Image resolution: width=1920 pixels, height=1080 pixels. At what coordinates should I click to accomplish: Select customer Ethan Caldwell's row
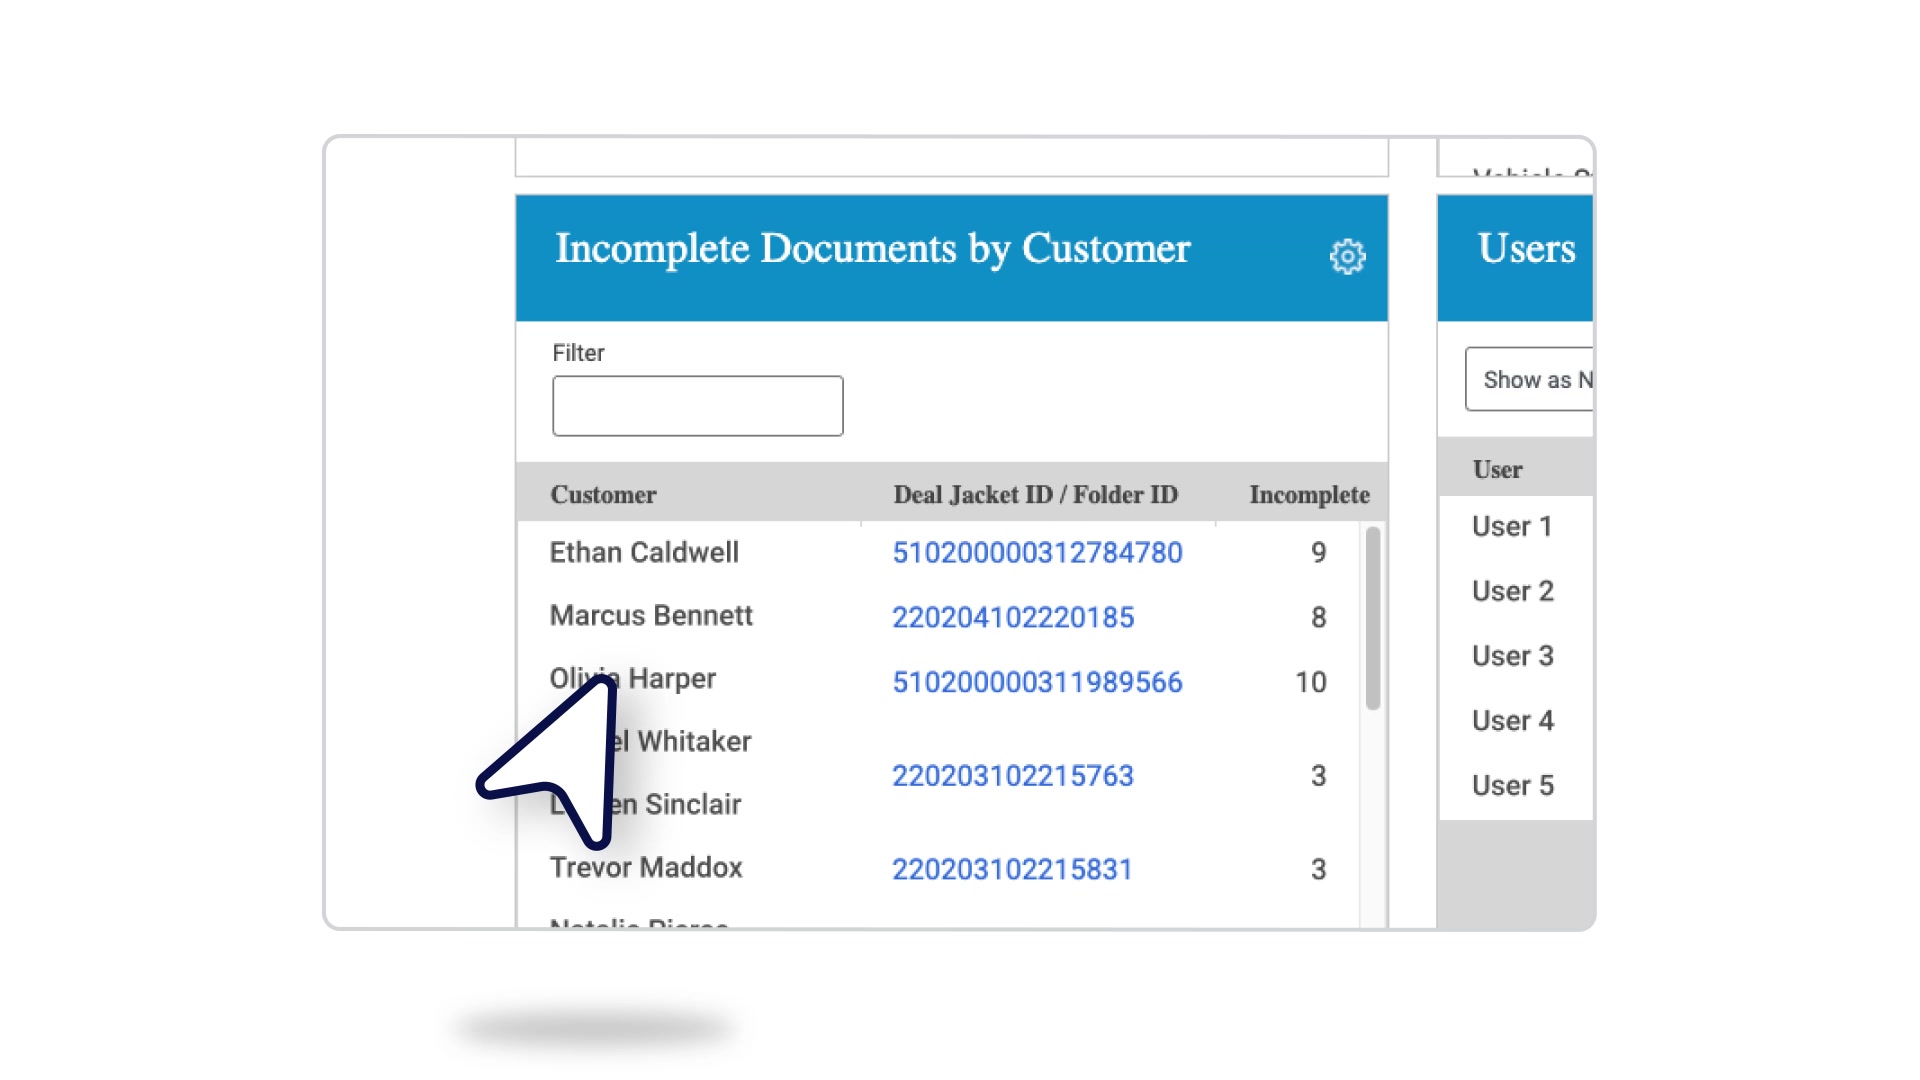click(x=644, y=552)
